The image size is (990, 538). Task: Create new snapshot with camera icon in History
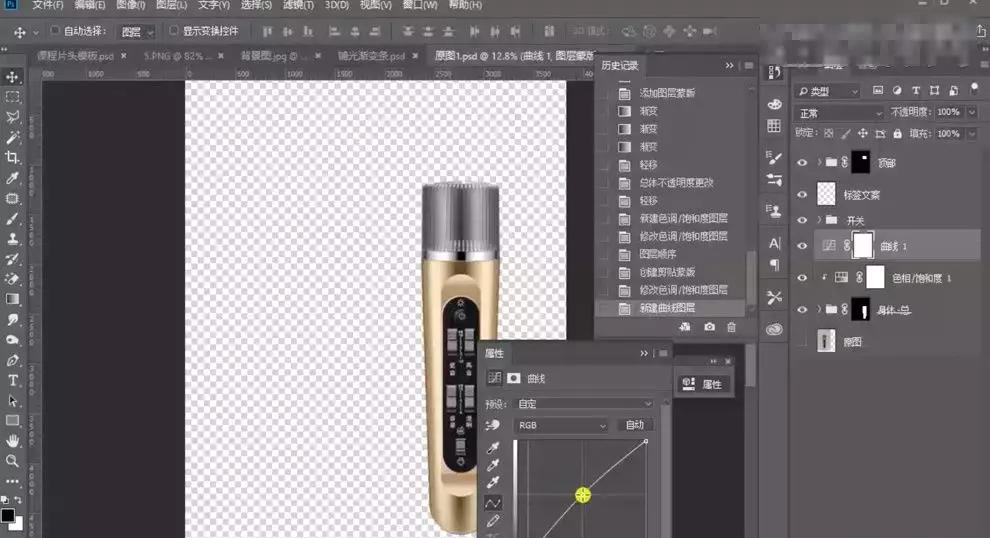tap(710, 327)
